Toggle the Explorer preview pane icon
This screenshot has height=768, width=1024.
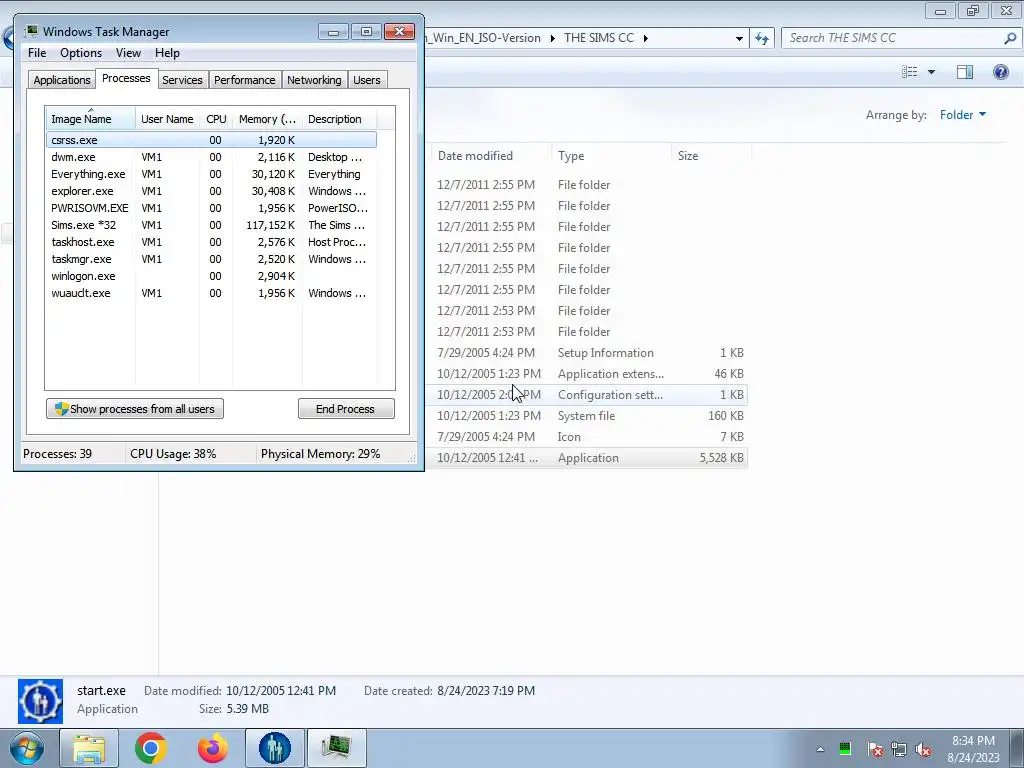pyautogui.click(x=965, y=72)
